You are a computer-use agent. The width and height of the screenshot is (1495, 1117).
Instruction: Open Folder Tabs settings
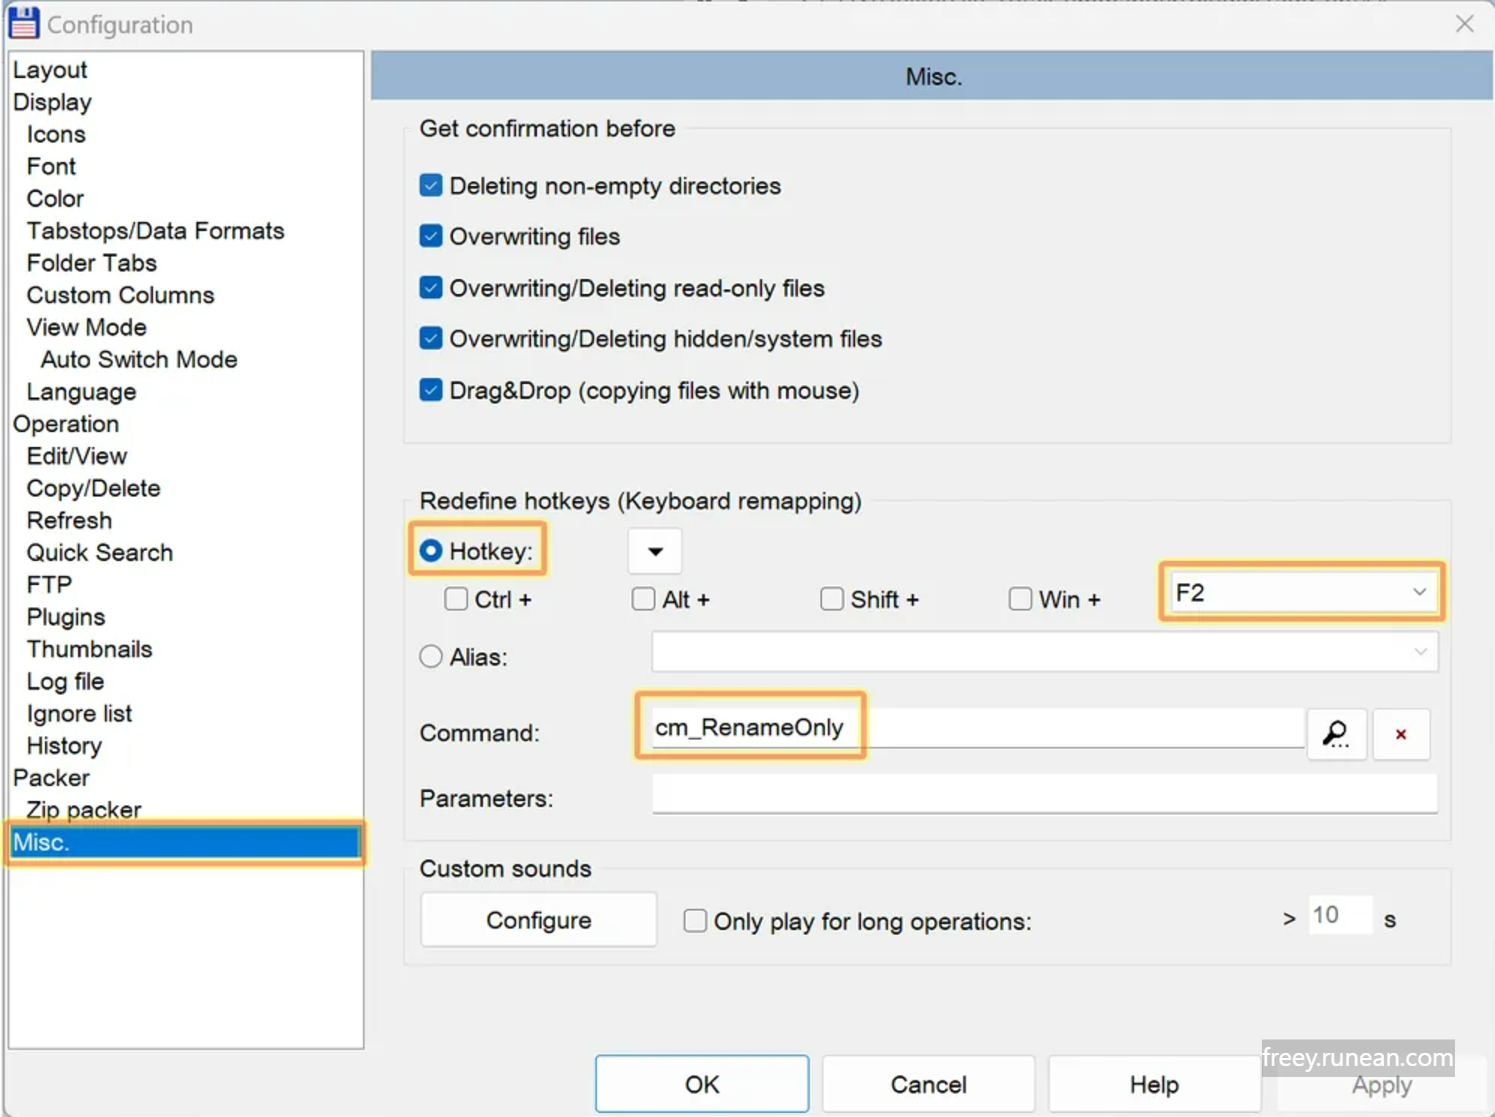[x=91, y=263]
